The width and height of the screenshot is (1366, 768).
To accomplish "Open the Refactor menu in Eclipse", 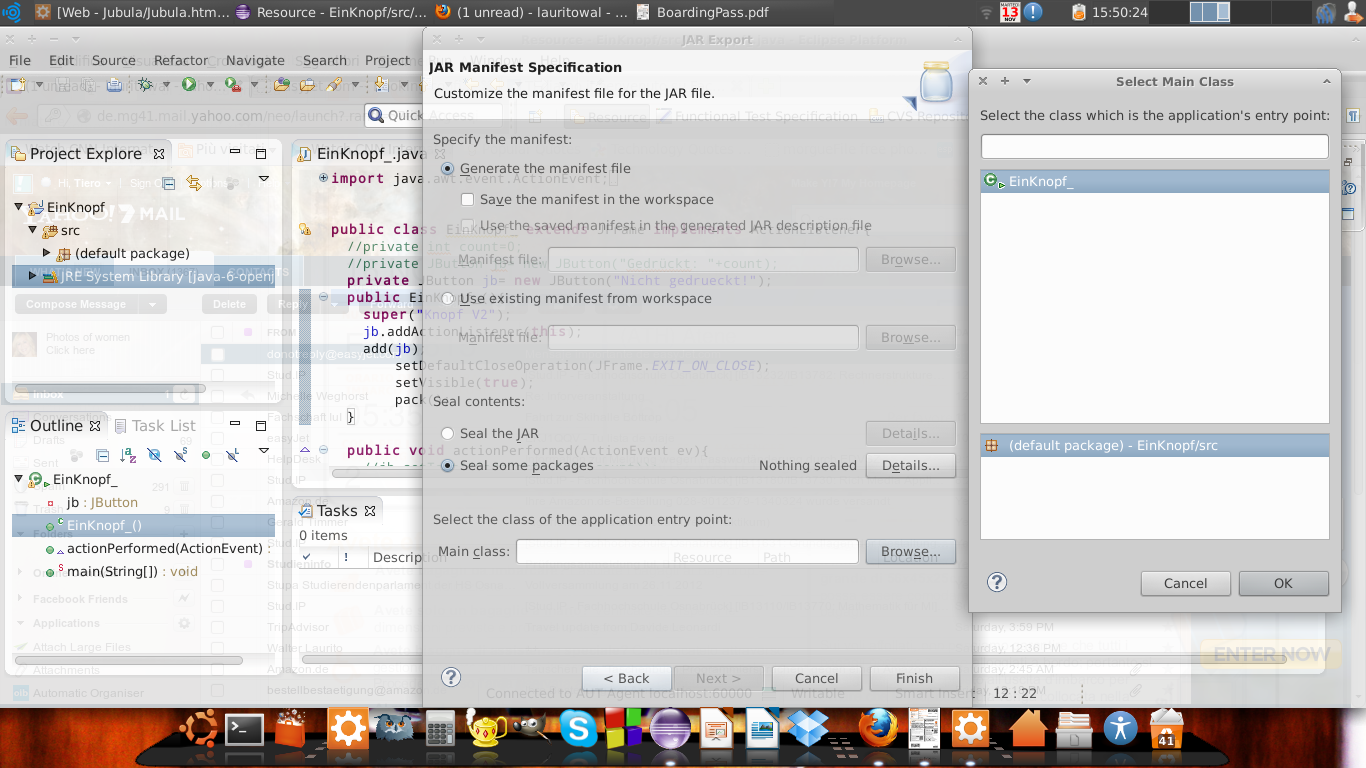I will point(181,60).
